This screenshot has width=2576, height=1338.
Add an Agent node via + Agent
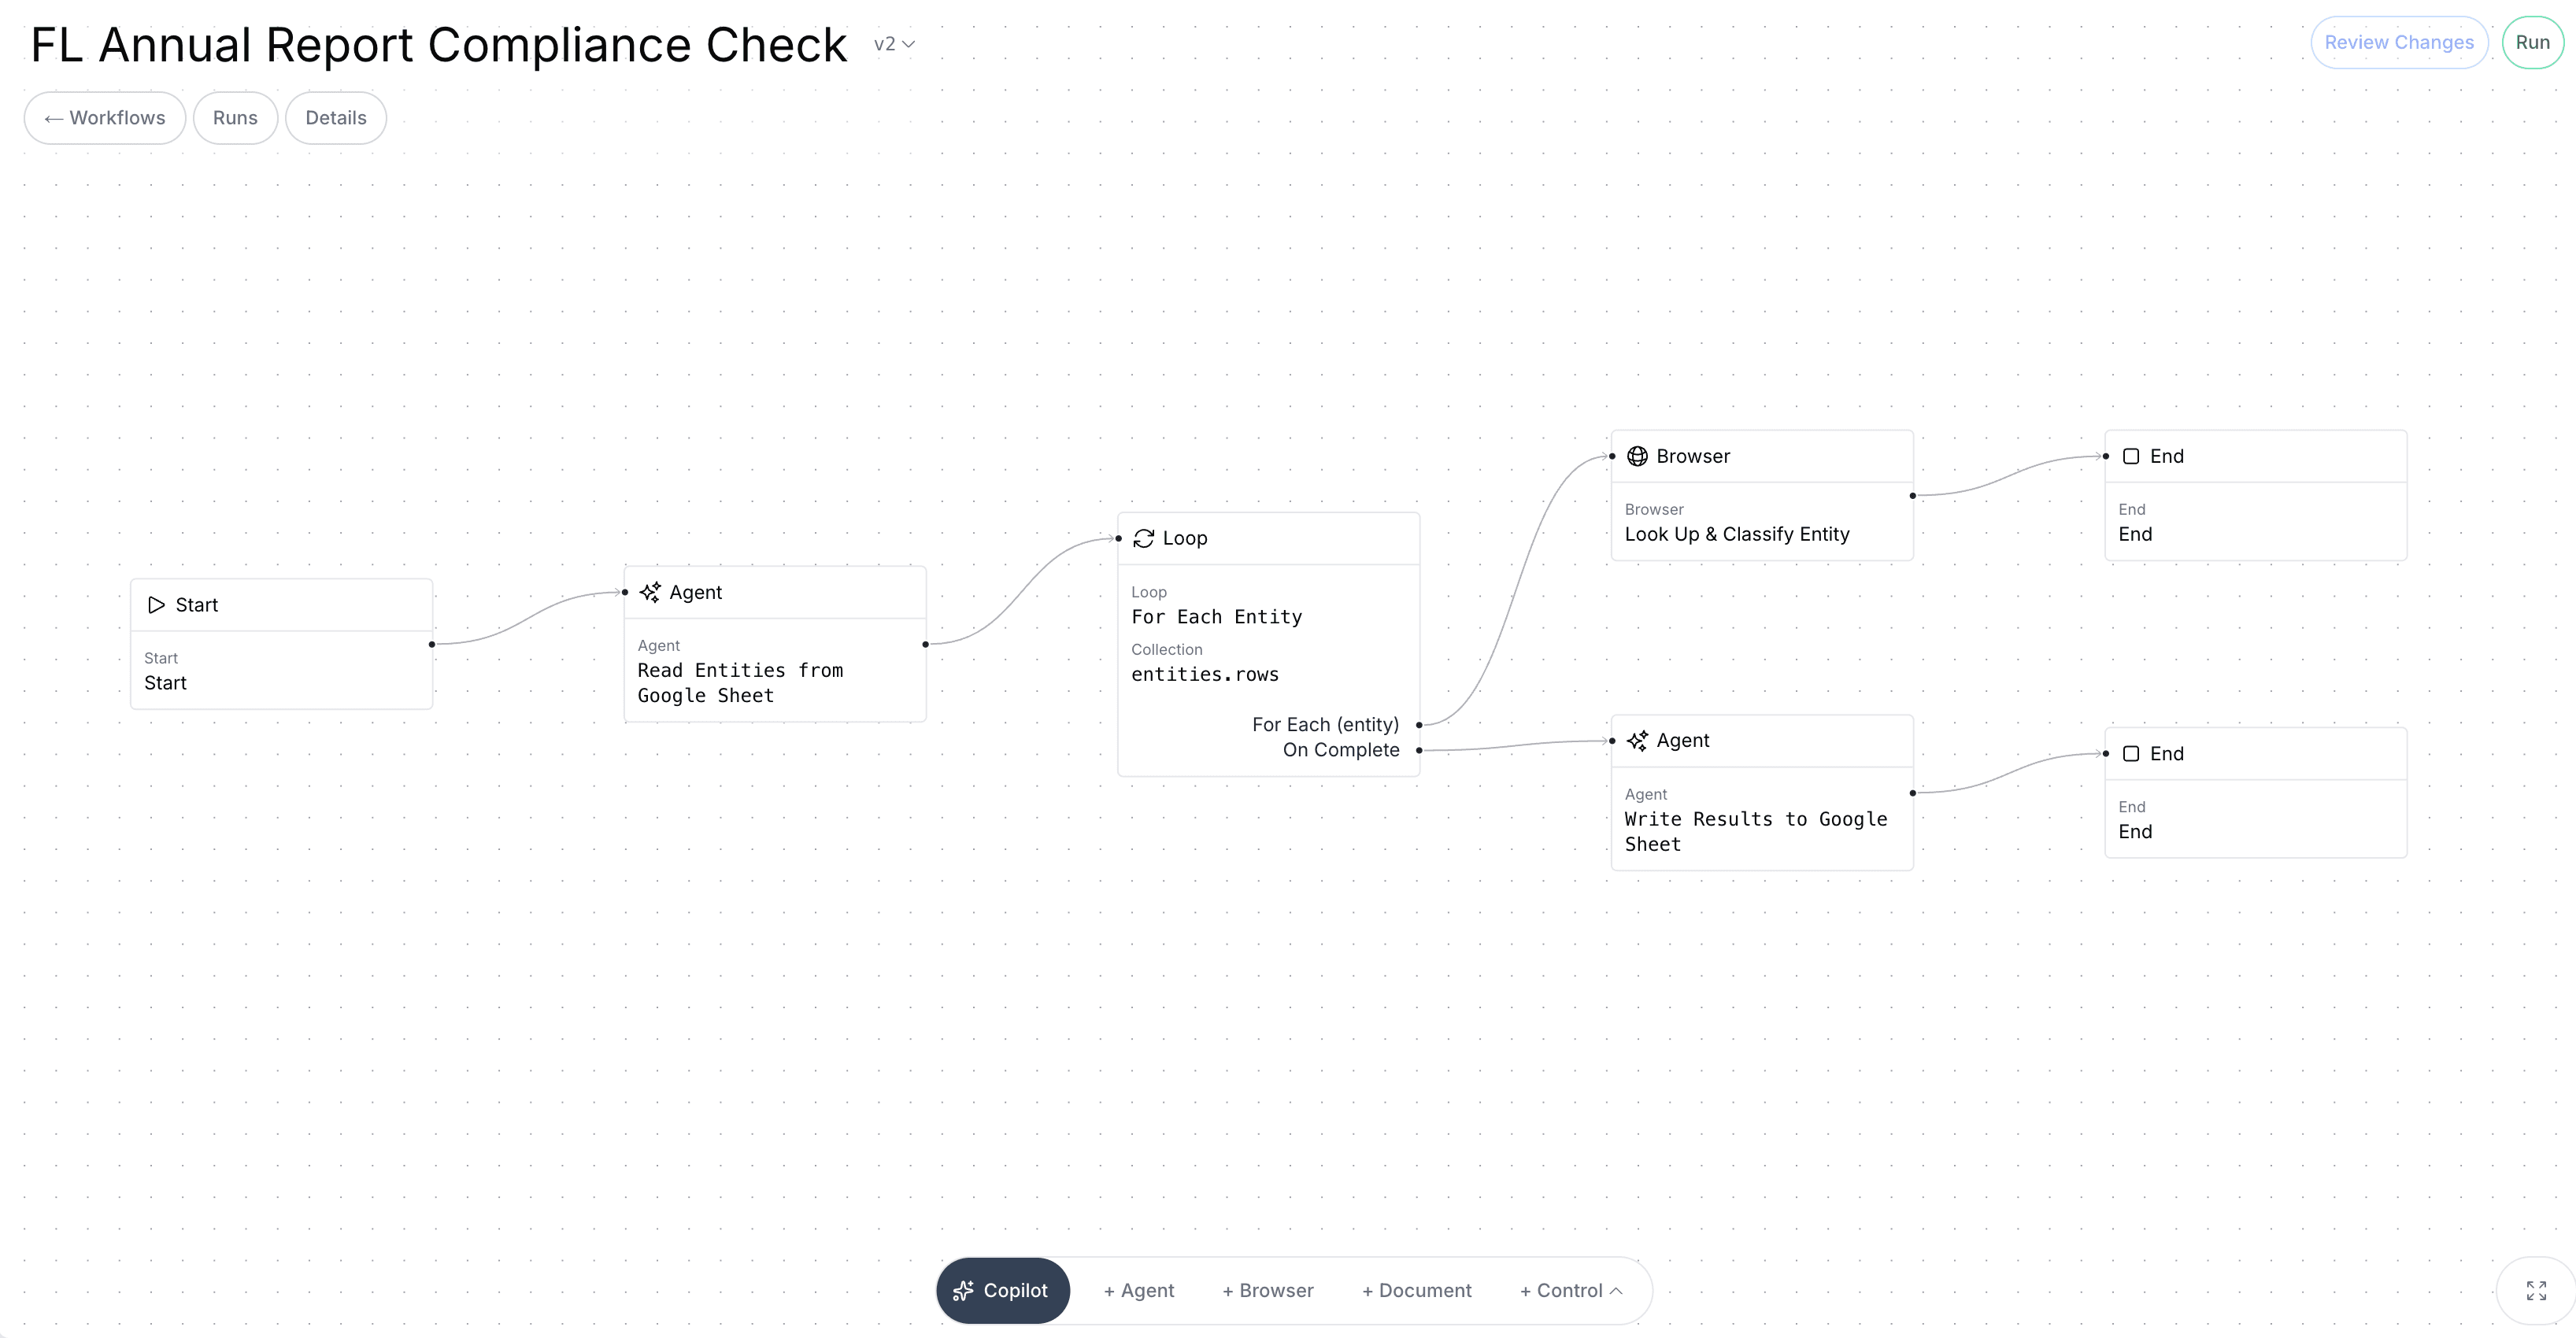click(1138, 1290)
